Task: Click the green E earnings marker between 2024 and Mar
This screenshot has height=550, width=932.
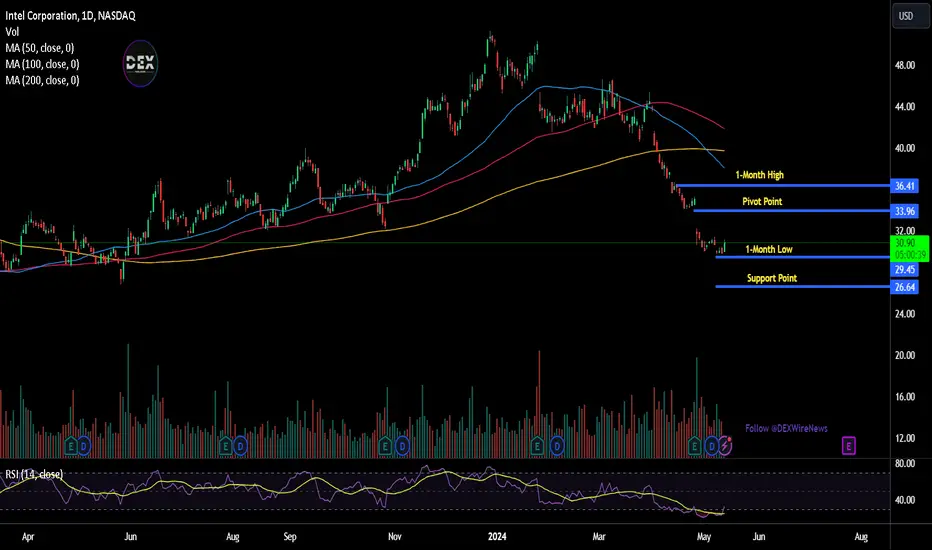Action: click(537, 445)
